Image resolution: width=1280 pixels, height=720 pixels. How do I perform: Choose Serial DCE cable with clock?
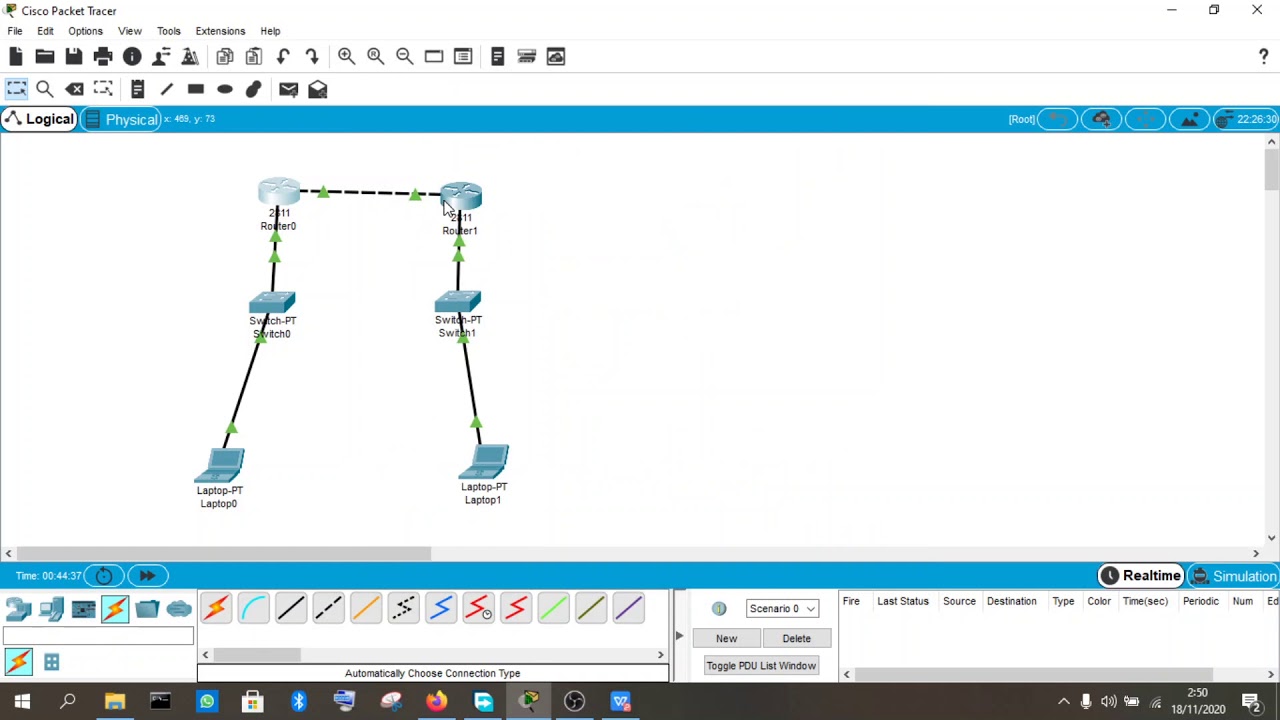[478, 608]
